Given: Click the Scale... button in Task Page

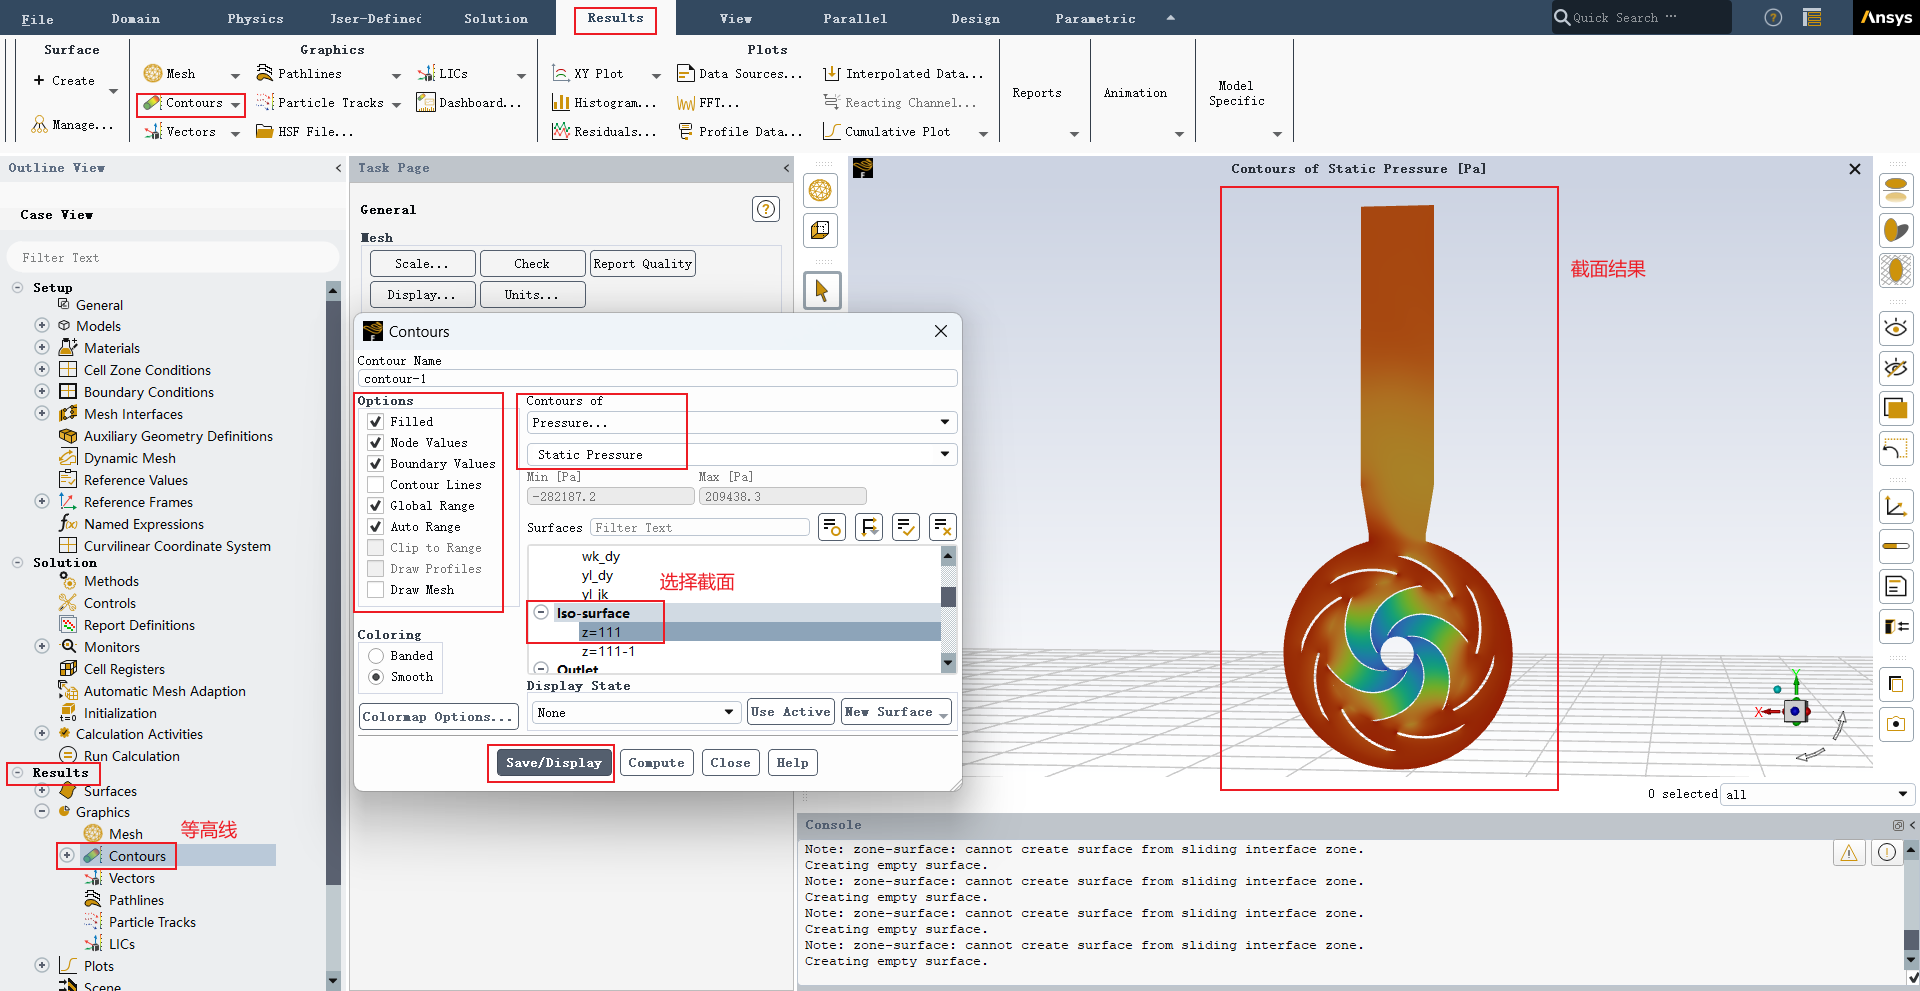Looking at the screenshot, I should pos(422,264).
